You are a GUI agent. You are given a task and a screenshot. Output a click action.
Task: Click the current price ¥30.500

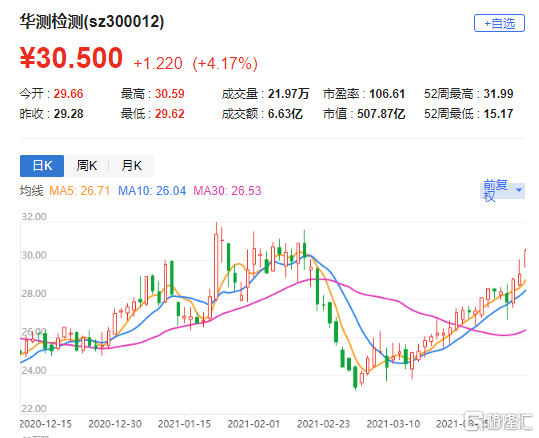point(71,58)
